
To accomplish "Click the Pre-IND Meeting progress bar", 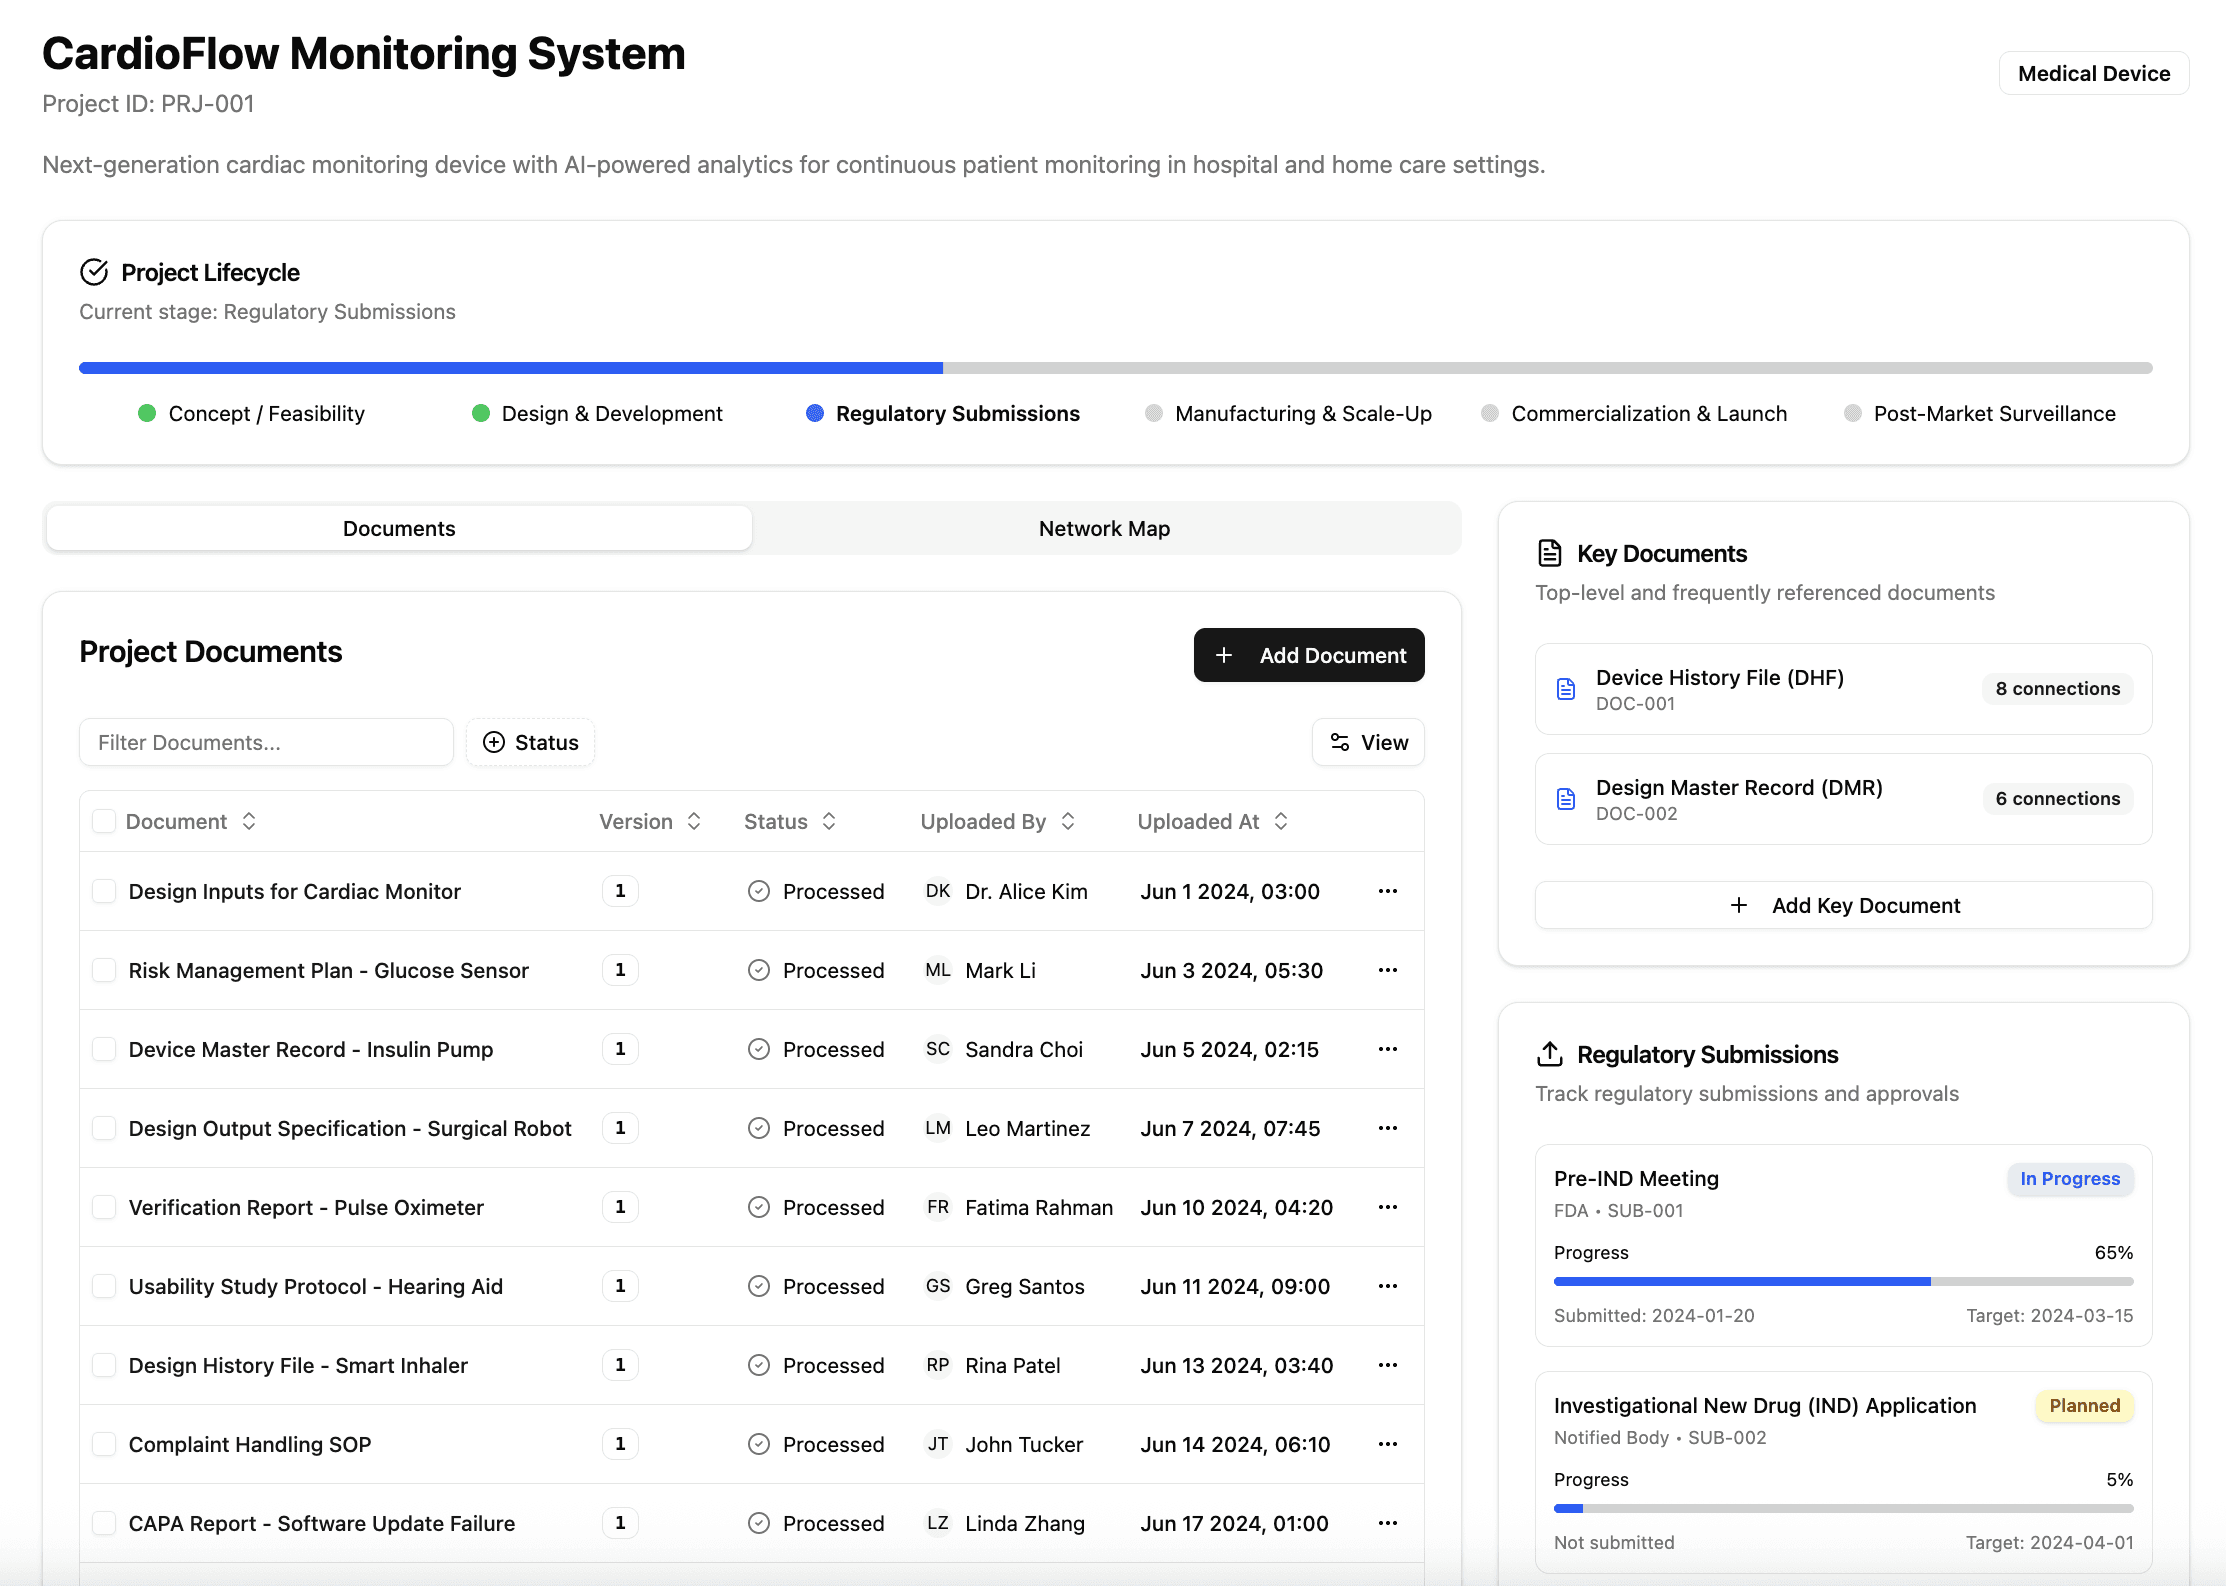I will 1843,1281.
